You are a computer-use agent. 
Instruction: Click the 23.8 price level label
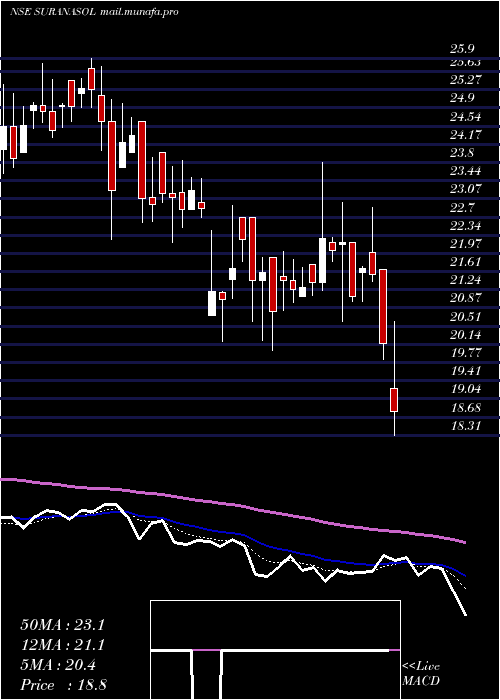462,153
